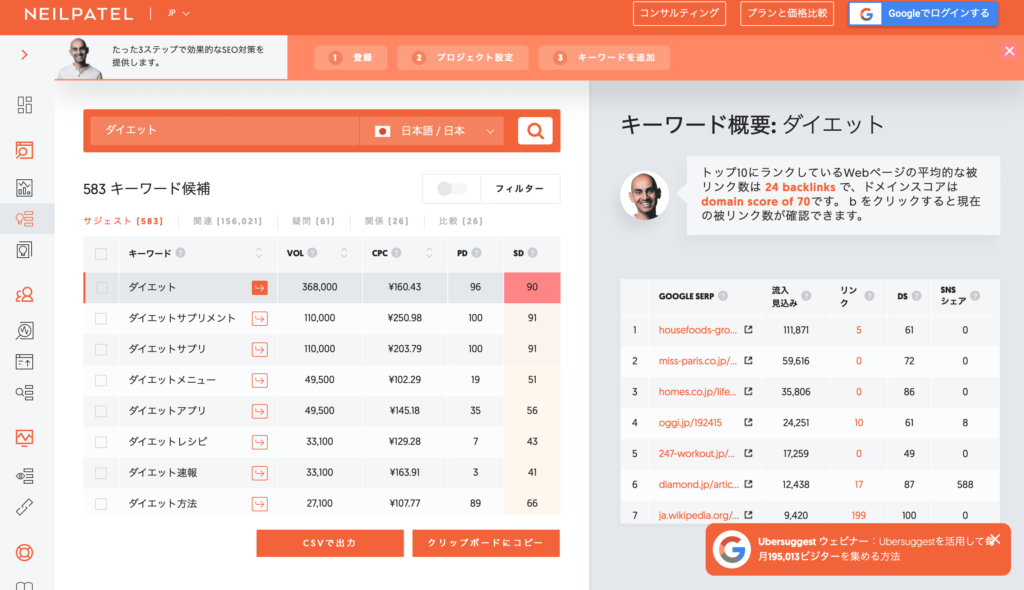Click the orange monitor pulse-line sidebar icon
1024x590 pixels.
[24, 437]
